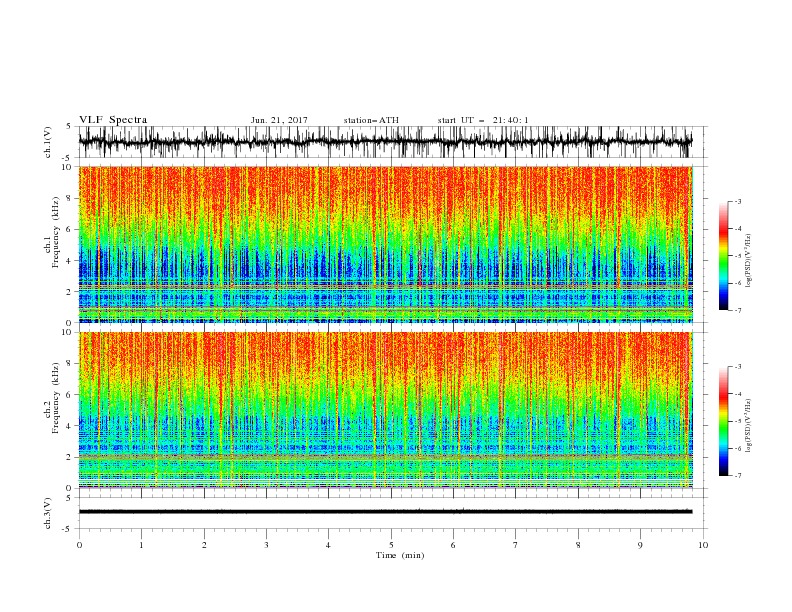
Task: Click the ch.1 color bar log(PSD) caption
Action: point(748,261)
